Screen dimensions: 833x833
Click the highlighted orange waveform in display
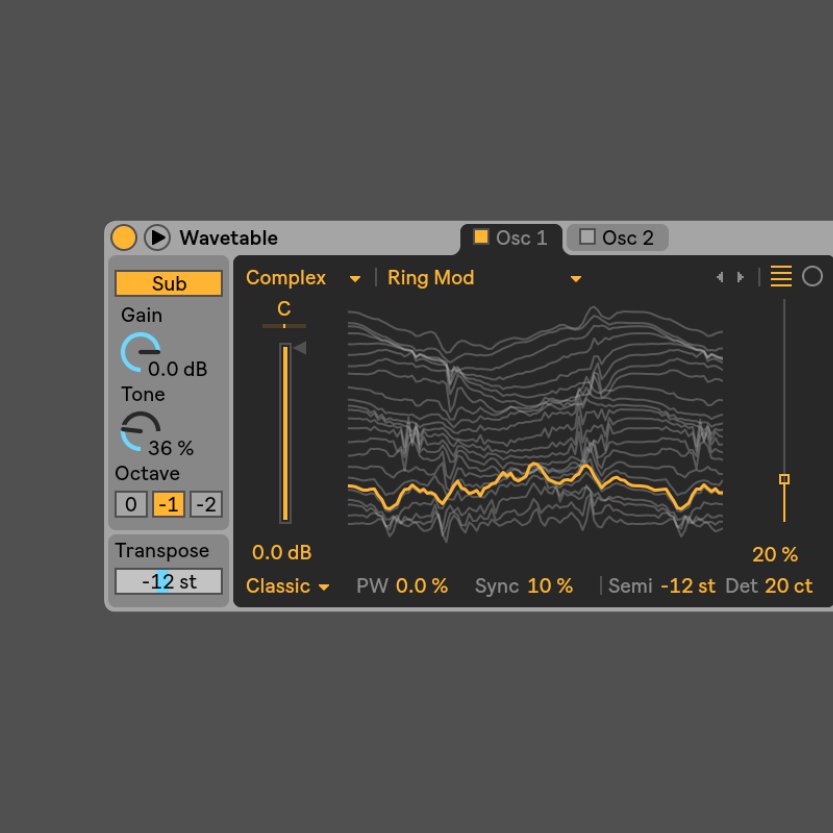click(535, 487)
